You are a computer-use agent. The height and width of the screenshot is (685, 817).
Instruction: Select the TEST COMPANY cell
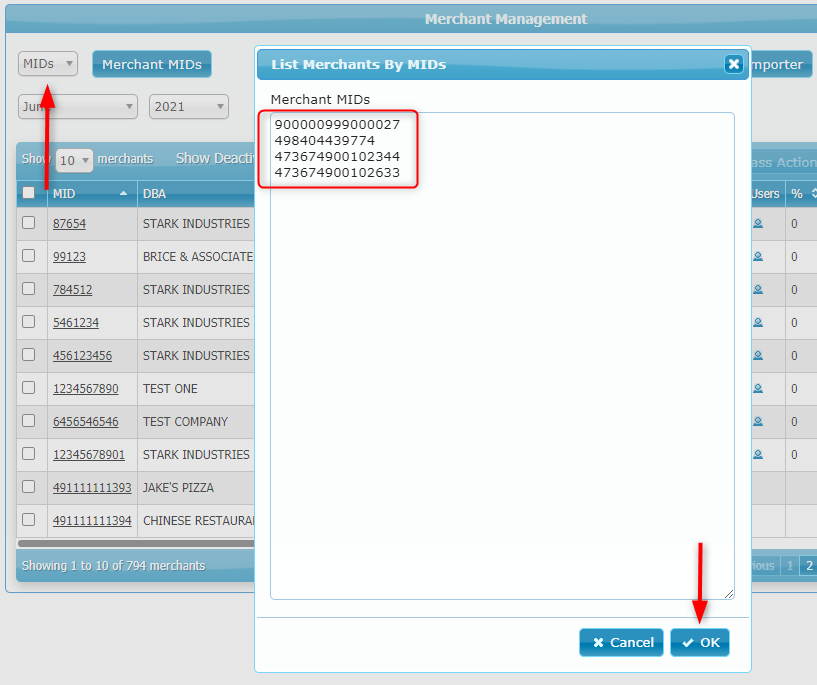pyautogui.click(x=196, y=422)
